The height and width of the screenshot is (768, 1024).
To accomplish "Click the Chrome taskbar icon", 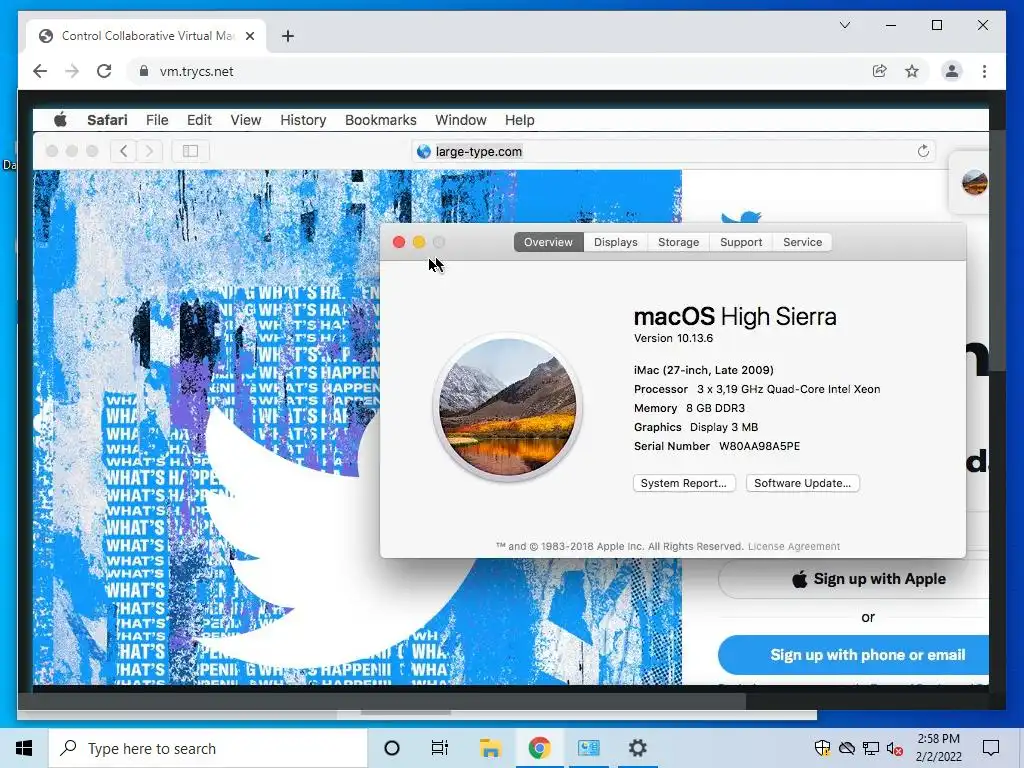I will [x=539, y=748].
